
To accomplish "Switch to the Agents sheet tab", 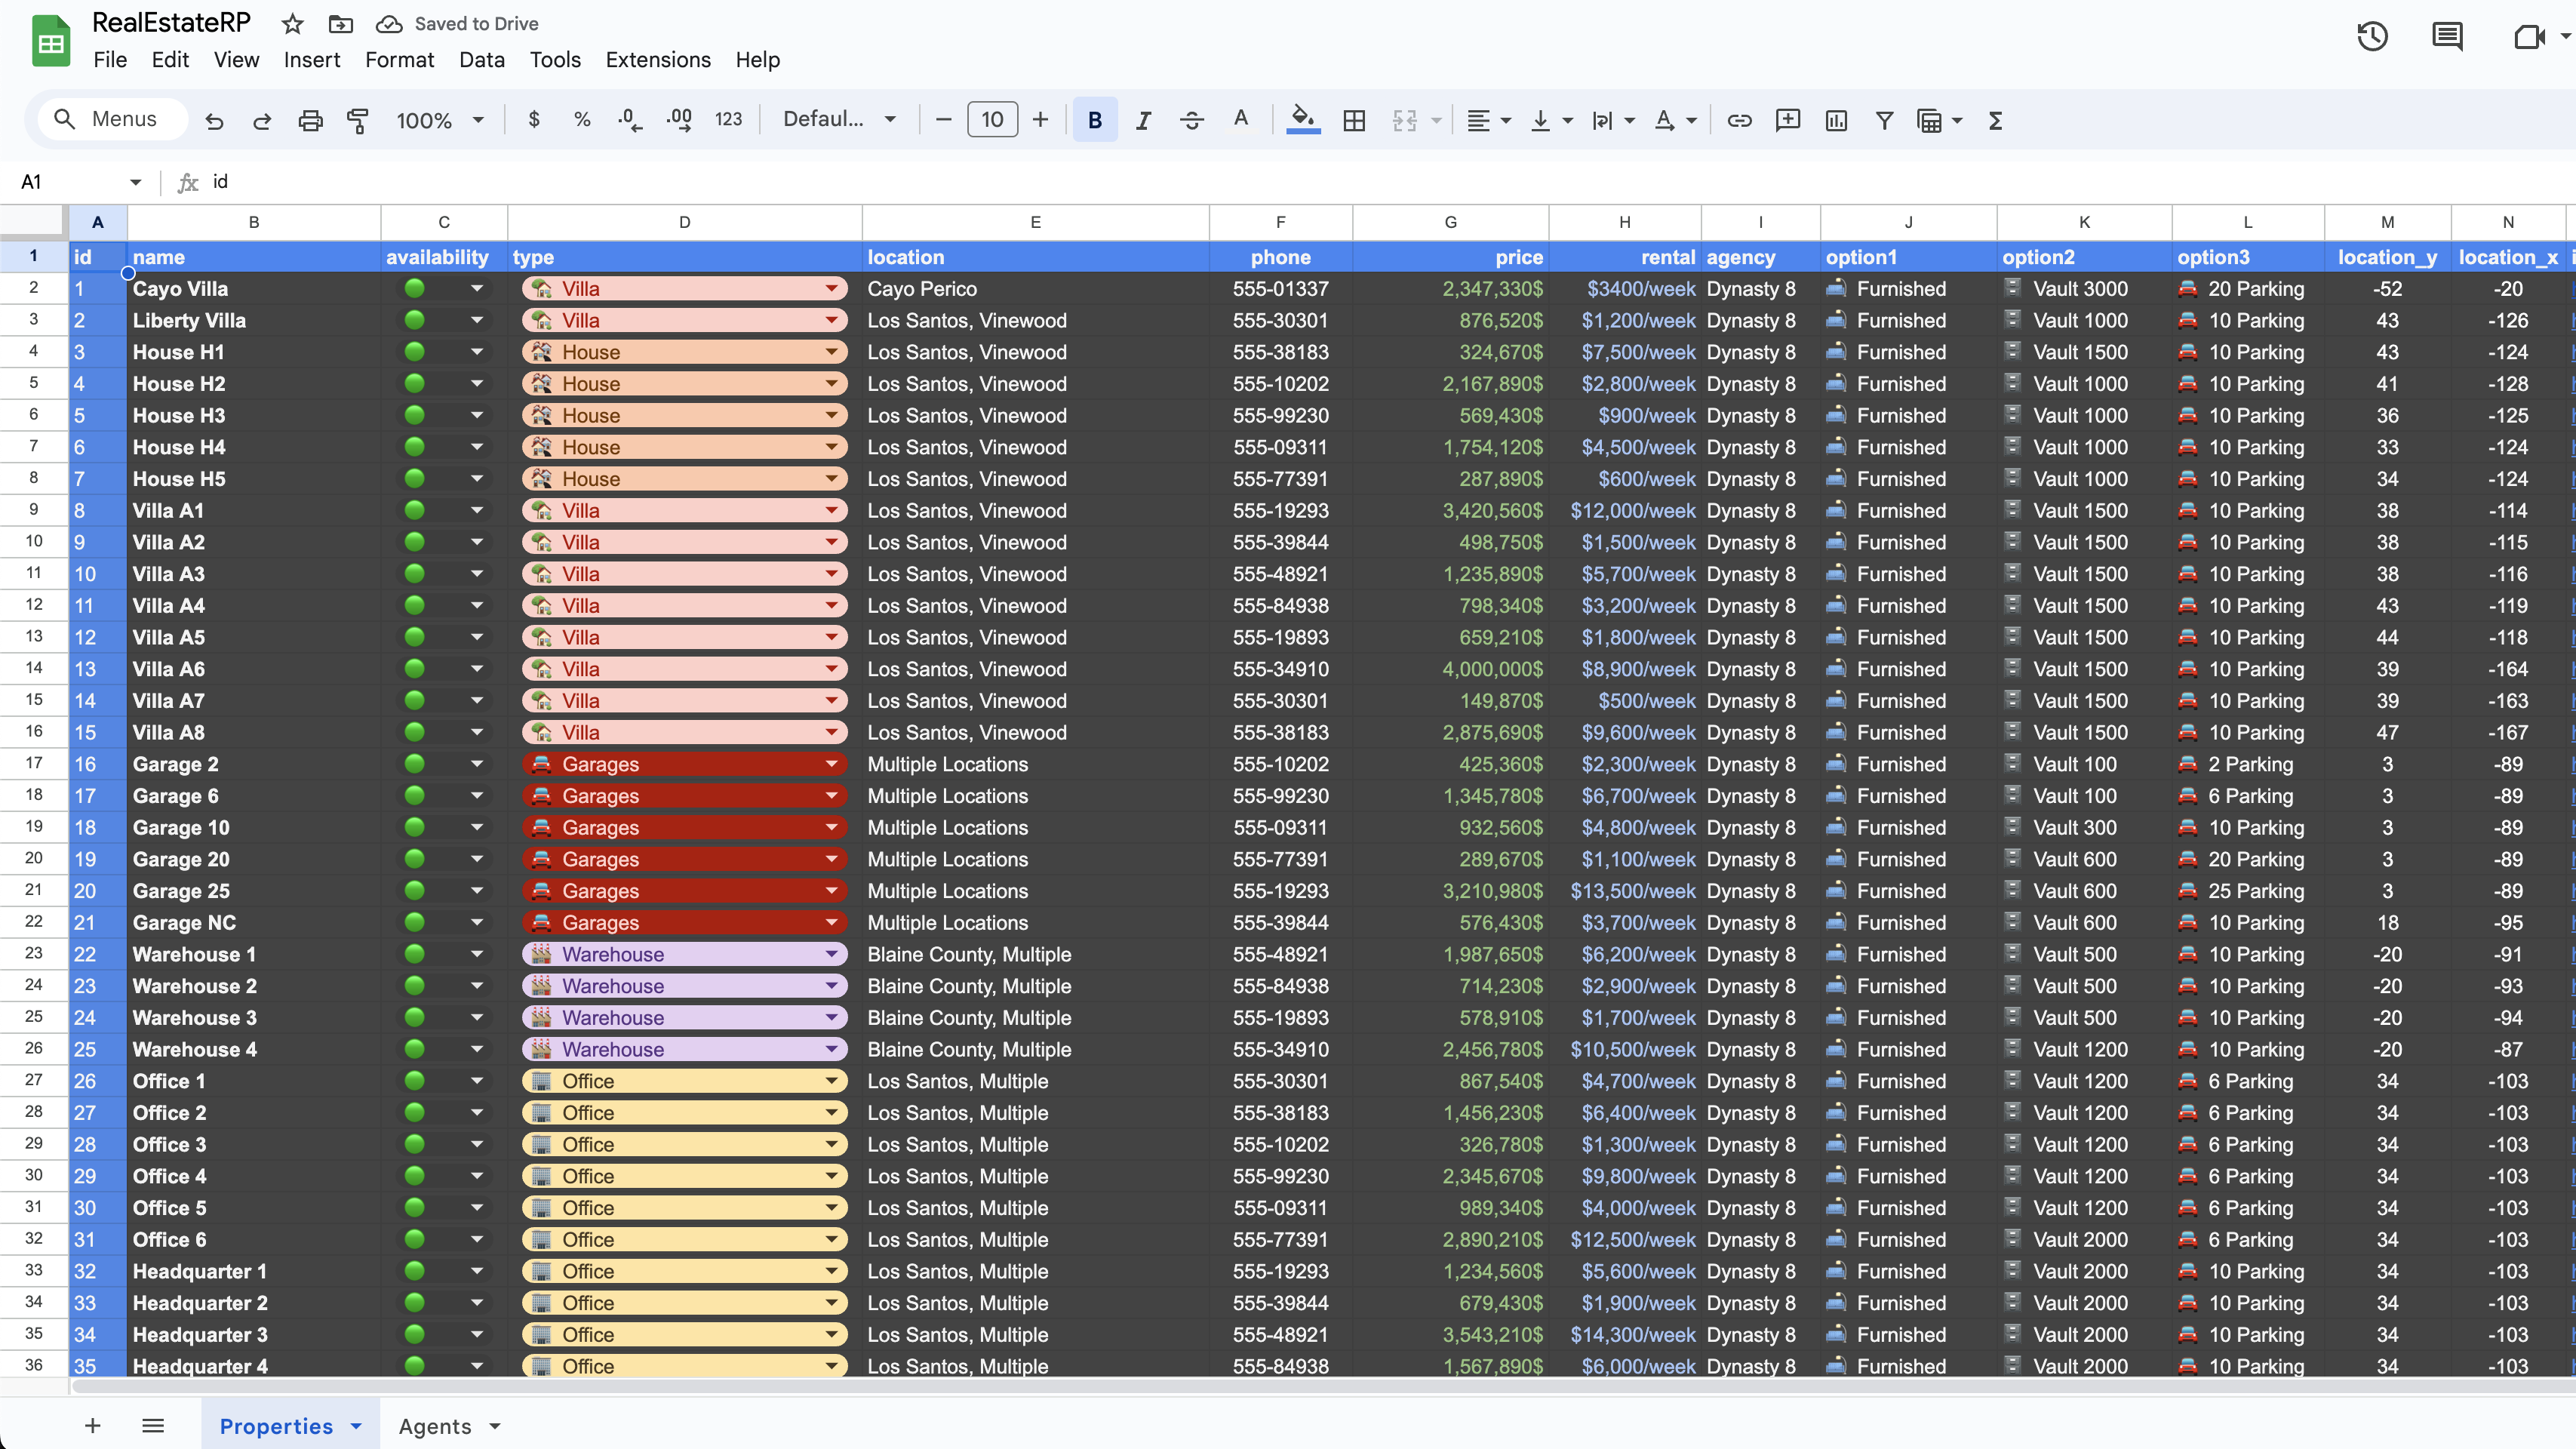I will tap(434, 1426).
